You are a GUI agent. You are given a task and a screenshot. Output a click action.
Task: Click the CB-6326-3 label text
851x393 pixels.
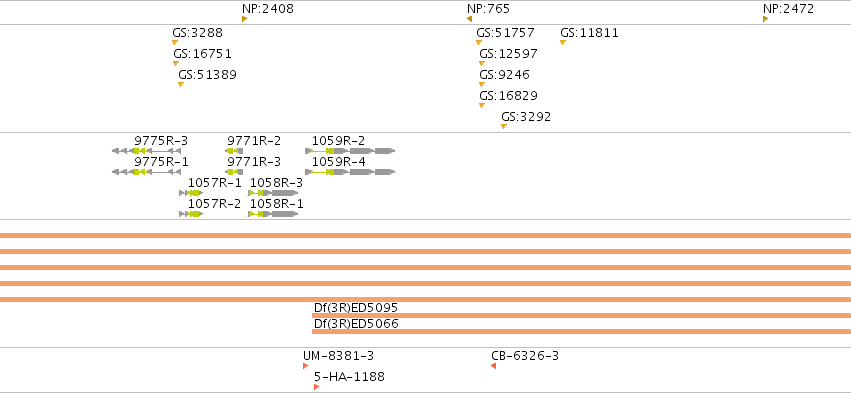click(x=525, y=356)
